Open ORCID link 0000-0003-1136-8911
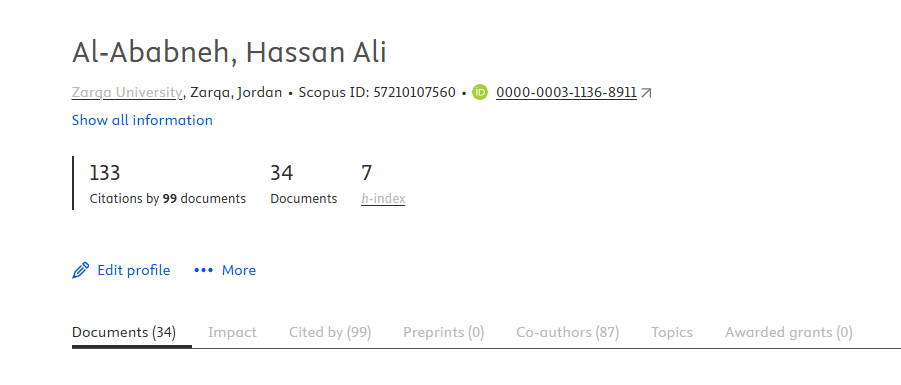Image resolution: width=901 pixels, height=385 pixels. [566, 93]
